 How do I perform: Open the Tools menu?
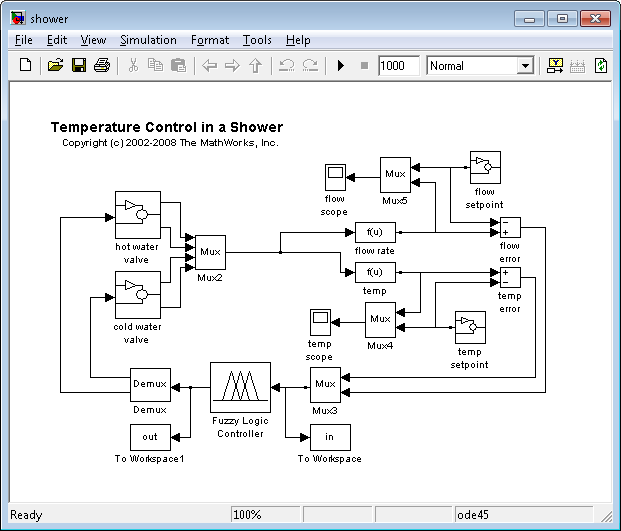click(257, 40)
